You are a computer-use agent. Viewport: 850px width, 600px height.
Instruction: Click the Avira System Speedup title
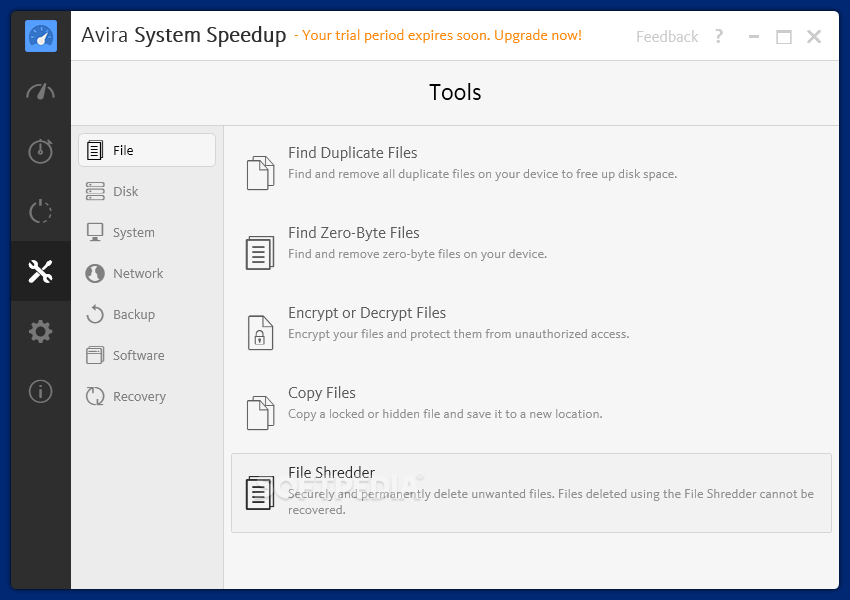[184, 35]
